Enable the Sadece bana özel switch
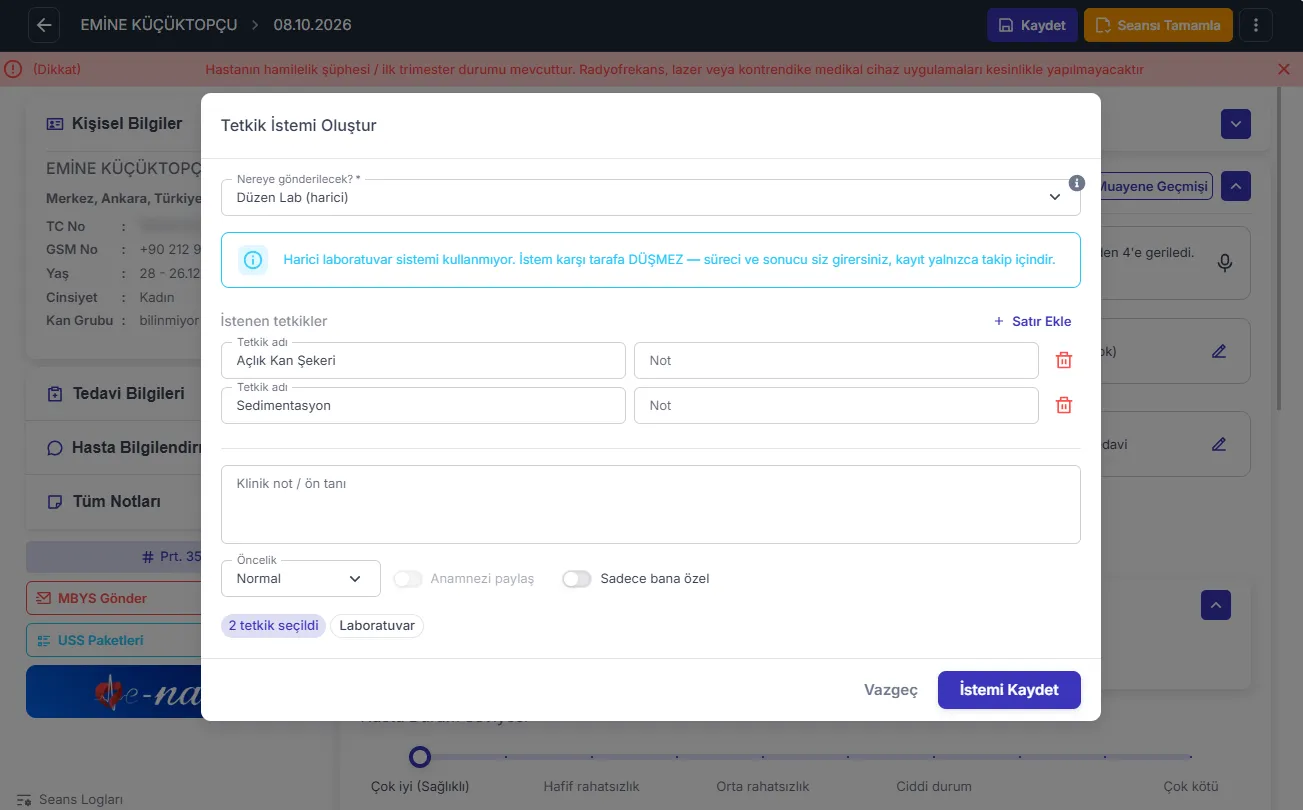The width and height of the screenshot is (1303, 810). pyautogui.click(x=577, y=578)
